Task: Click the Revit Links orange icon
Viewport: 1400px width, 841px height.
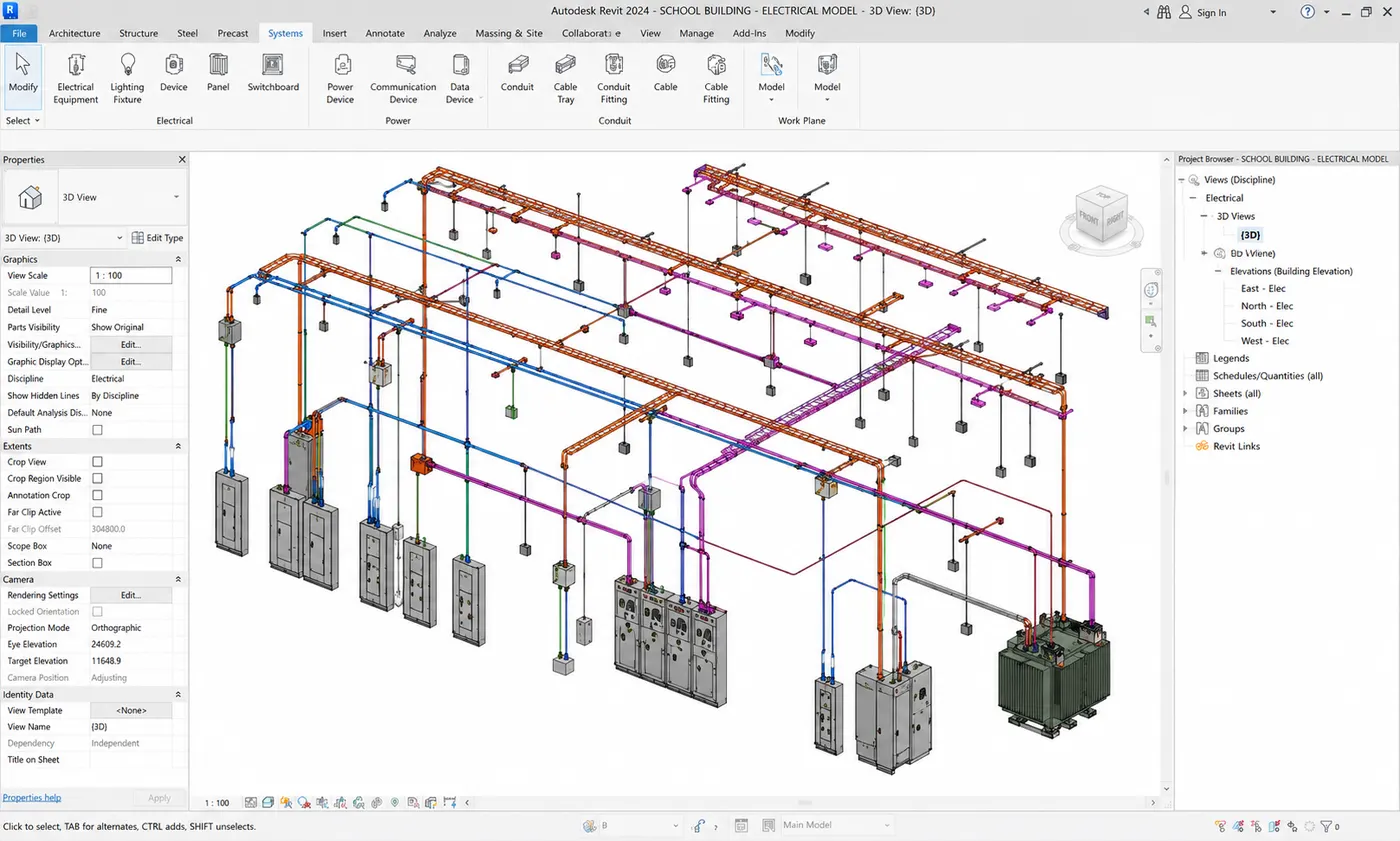Action: point(1202,446)
